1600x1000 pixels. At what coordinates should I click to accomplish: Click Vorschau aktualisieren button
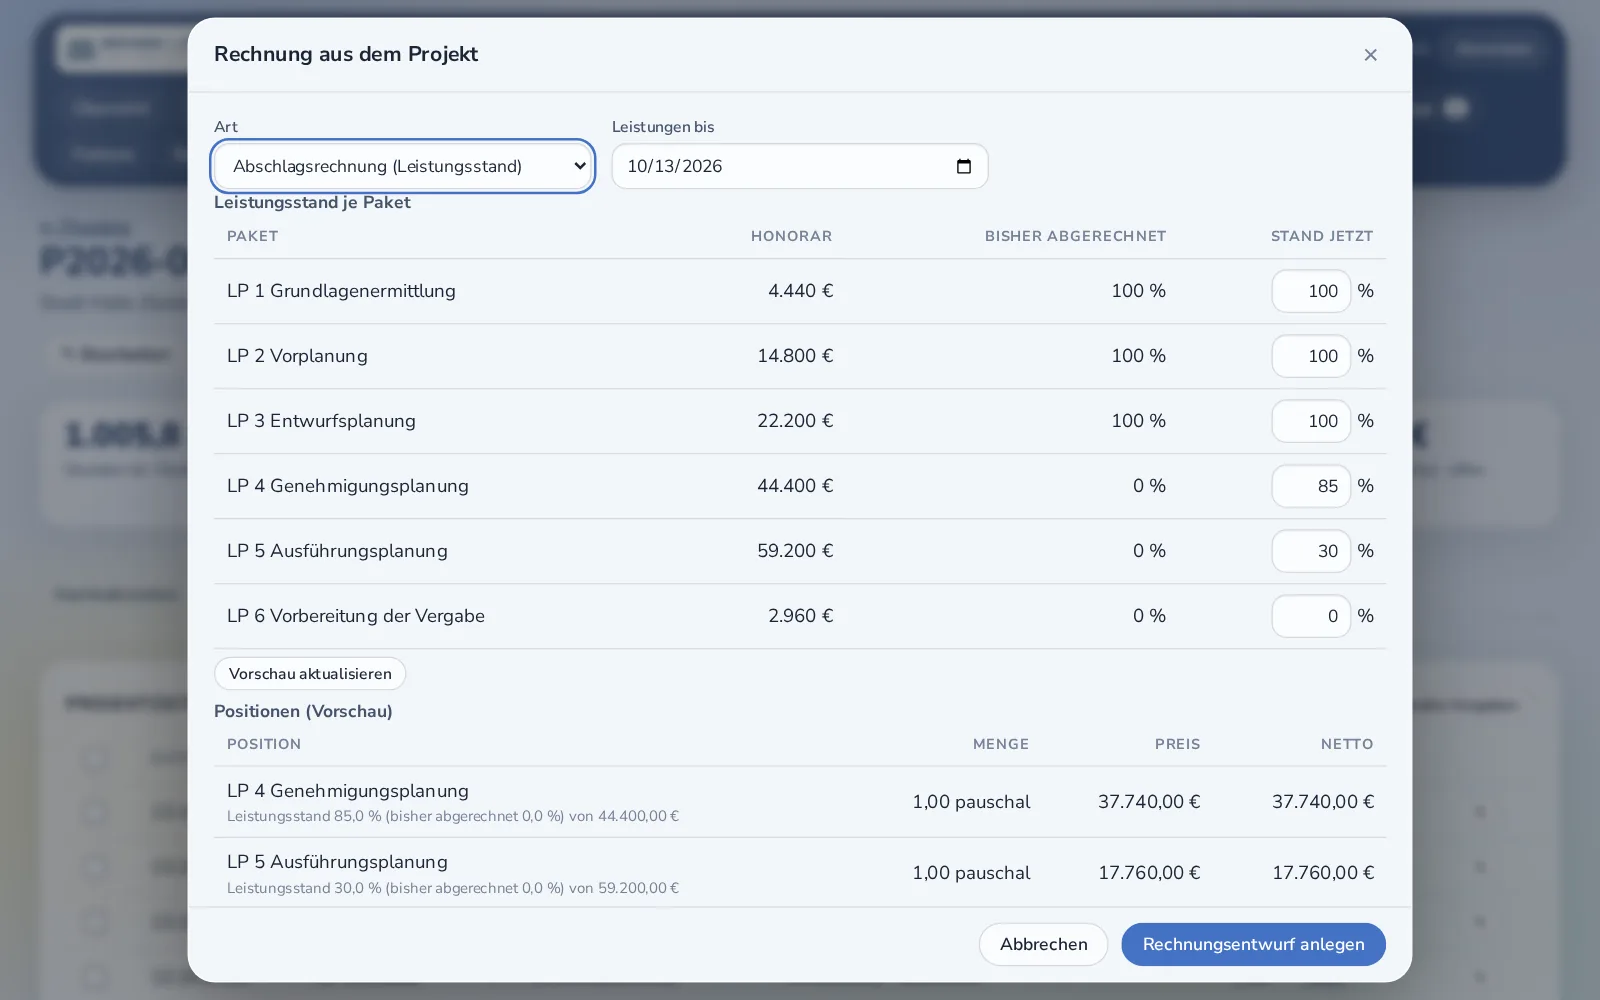(x=310, y=674)
